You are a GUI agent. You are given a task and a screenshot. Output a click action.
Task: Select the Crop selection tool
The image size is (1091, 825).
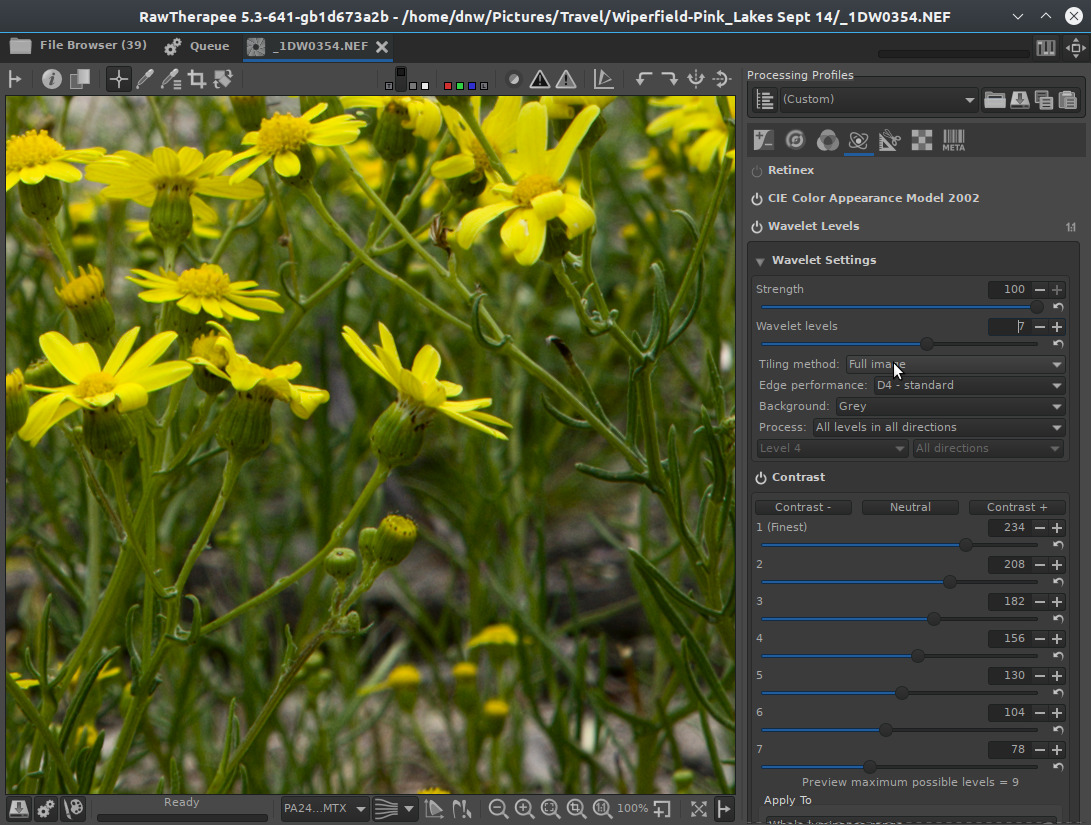pyautogui.click(x=197, y=79)
